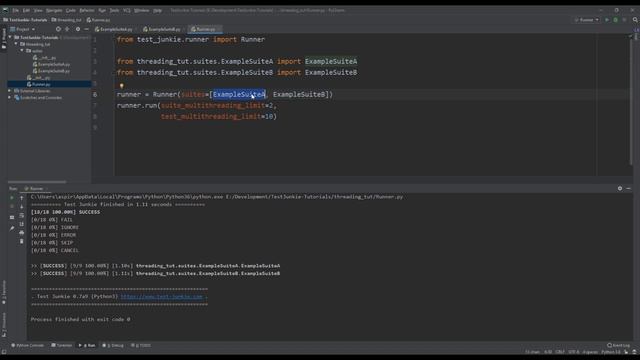The image size is (640, 360).
Task: Click the TestJunkie-Tutorials breadcrumb
Action: [x=25, y=20]
